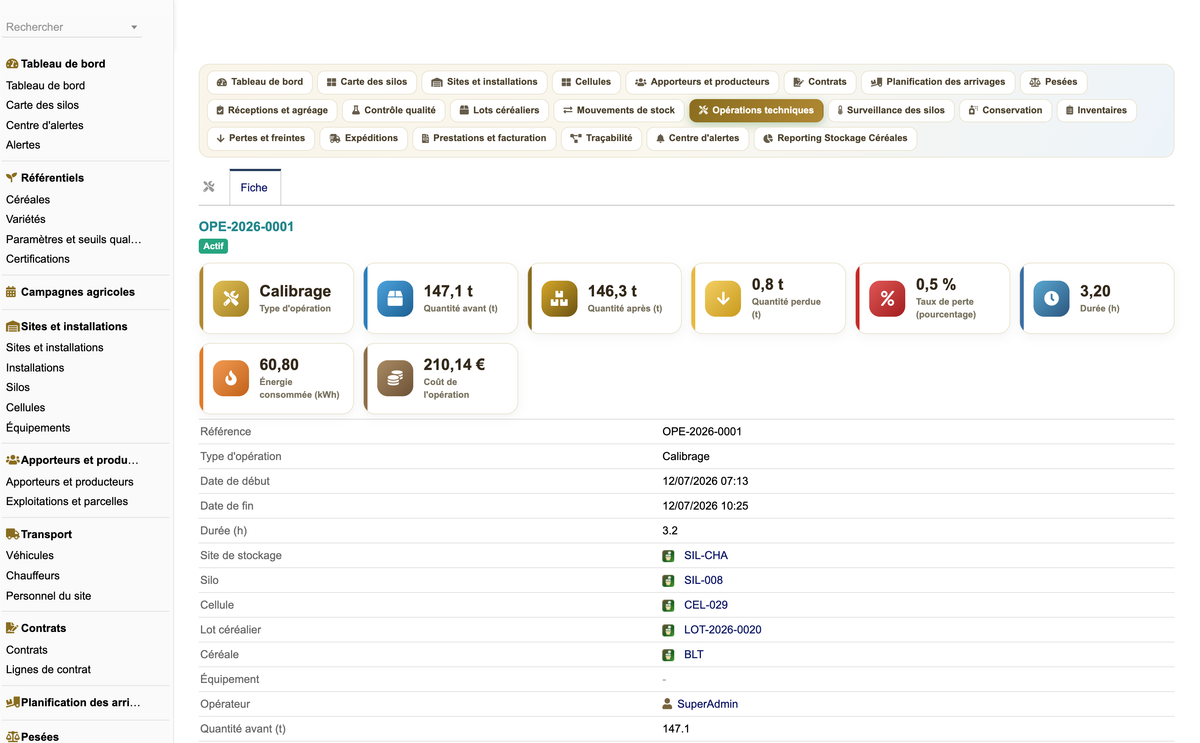Click the icon beside LOT-2026-0020
The image size is (1200, 743).
click(x=668, y=631)
